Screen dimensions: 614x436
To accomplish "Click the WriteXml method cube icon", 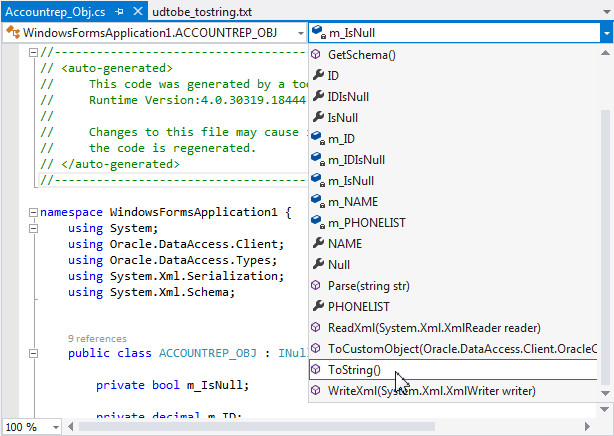I will pos(316,391).
